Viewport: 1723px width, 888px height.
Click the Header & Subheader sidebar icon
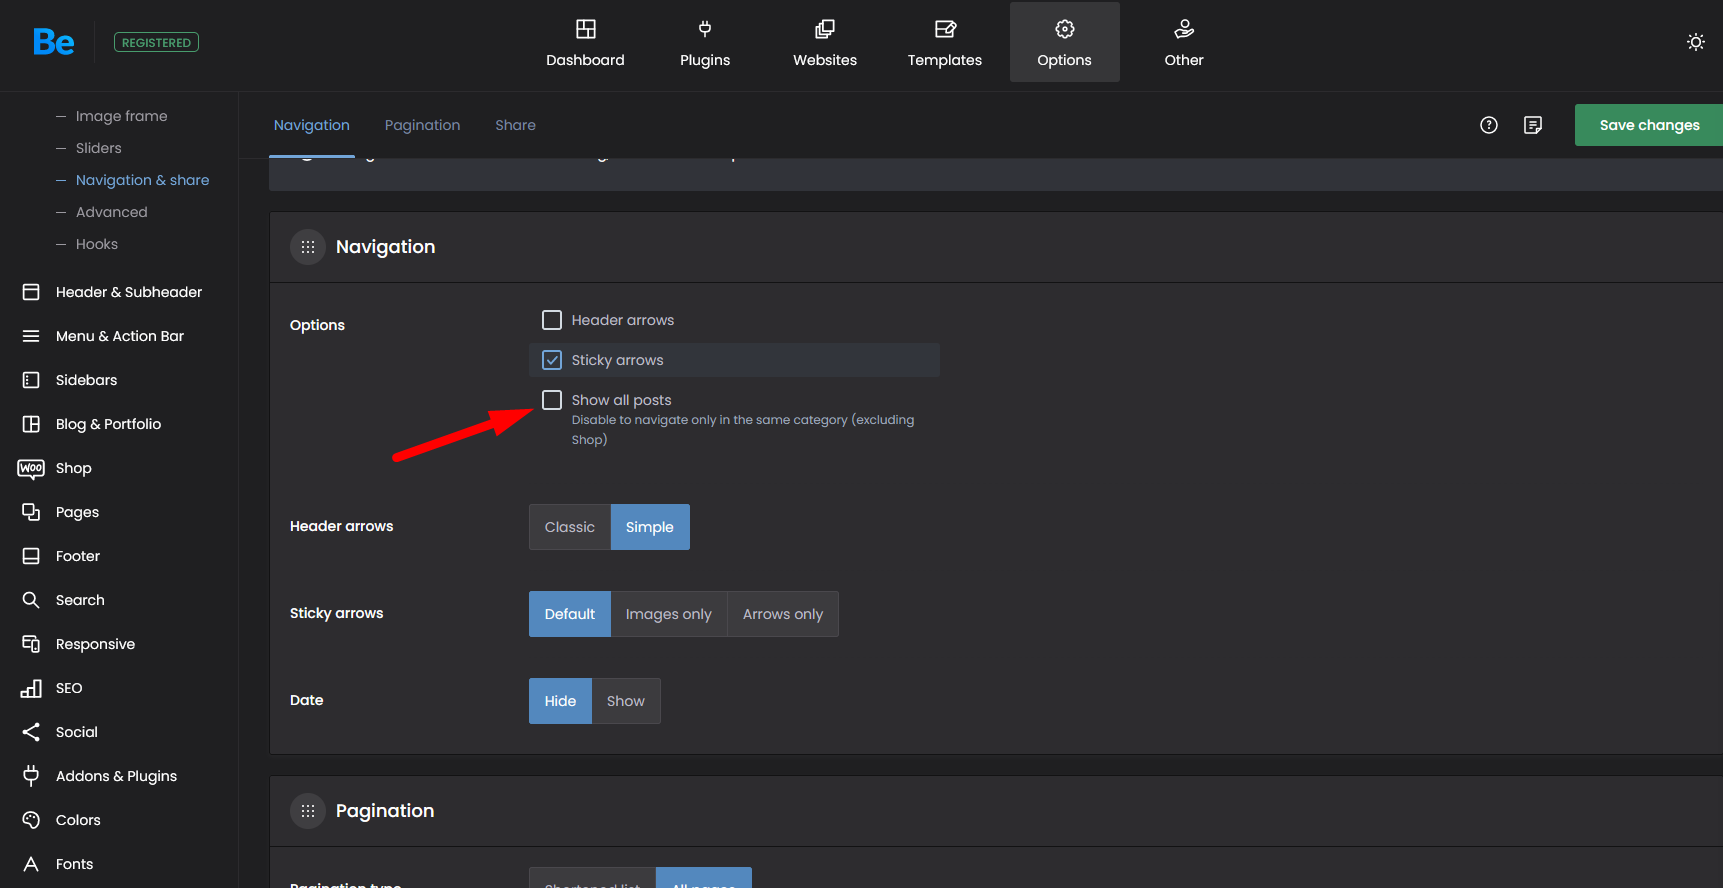pos(31,292)
